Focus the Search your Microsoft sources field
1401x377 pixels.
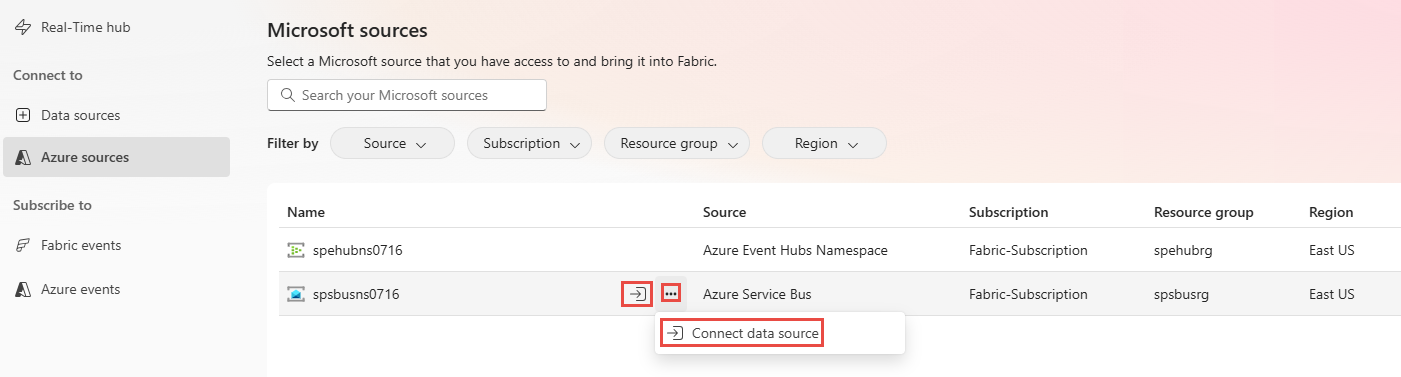407,96
